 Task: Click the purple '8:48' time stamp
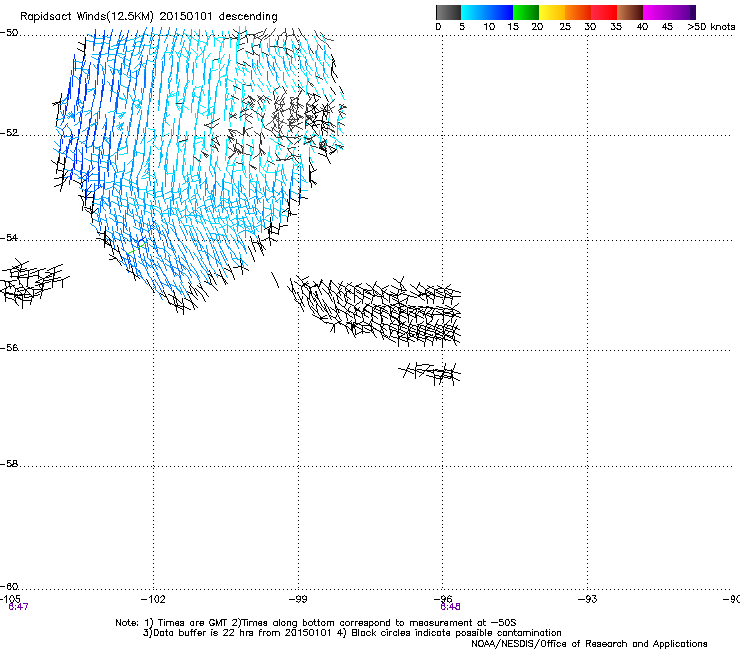click(450, 607)
